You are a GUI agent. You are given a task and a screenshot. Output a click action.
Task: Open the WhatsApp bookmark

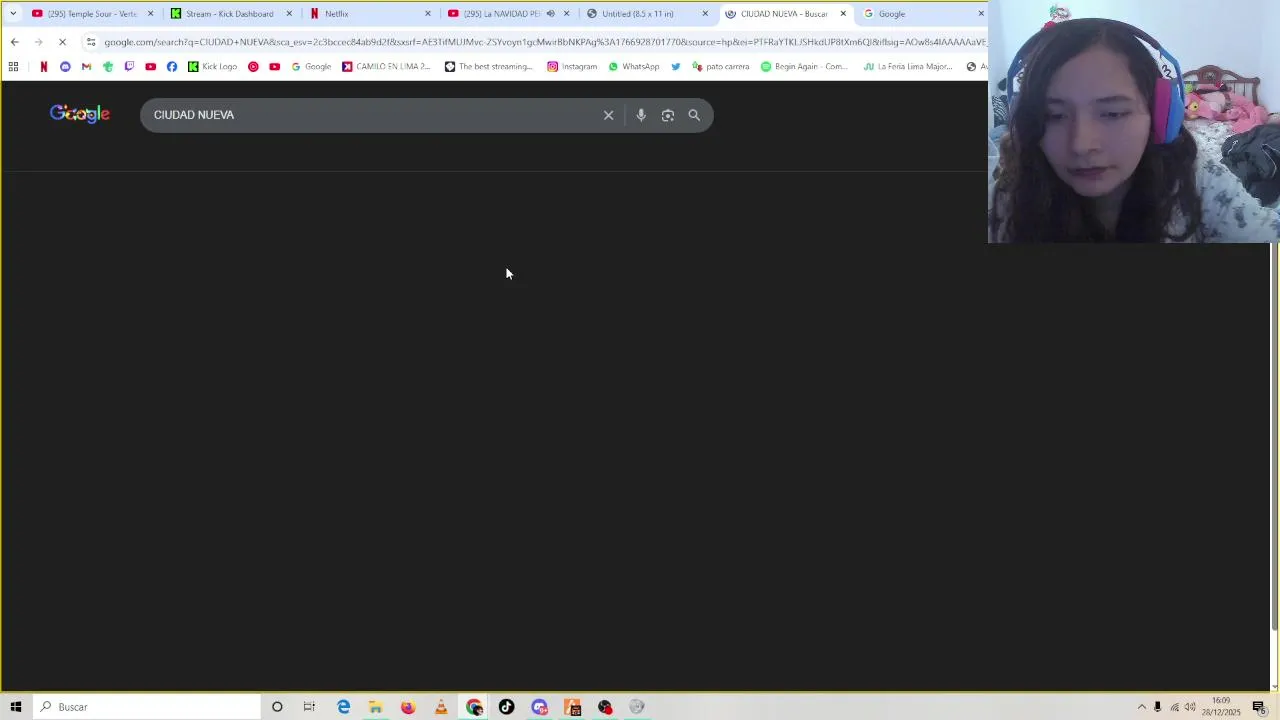[634, 67]
